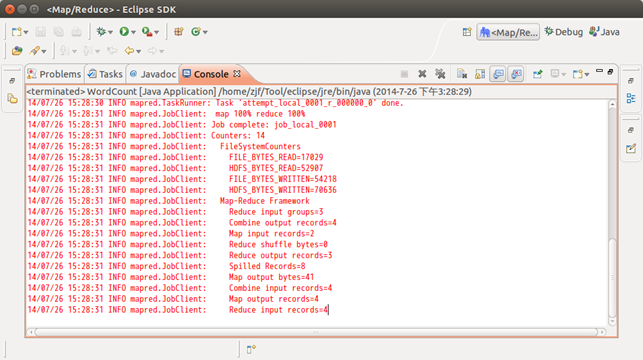Switch to the Debug perspective
The image size is (643, 360).
pos(563,32)
